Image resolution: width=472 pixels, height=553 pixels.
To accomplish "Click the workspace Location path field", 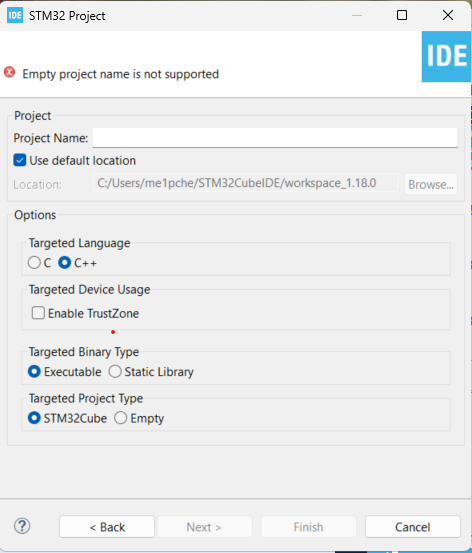I will (x=246, y=183).
